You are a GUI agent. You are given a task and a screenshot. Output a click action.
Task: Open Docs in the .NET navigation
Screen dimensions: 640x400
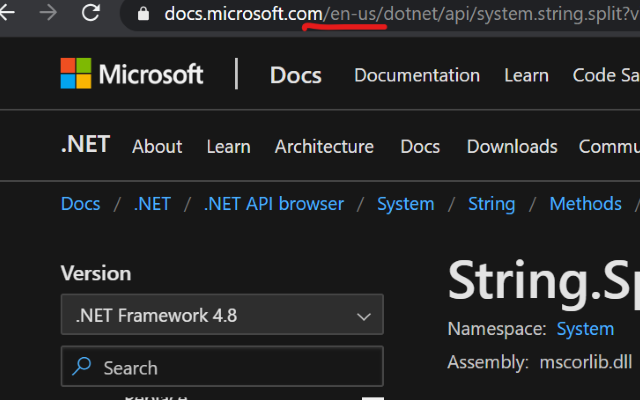[x=420, y=146]
